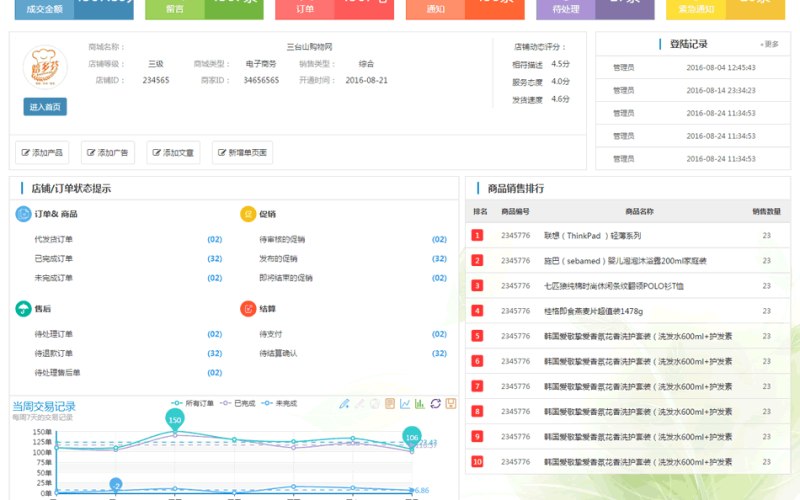Click the pencil mark-line tool in chart toolbar
The height and width of the screenshot is (500, 800).
pyautogui.click(x=344, y=404)
